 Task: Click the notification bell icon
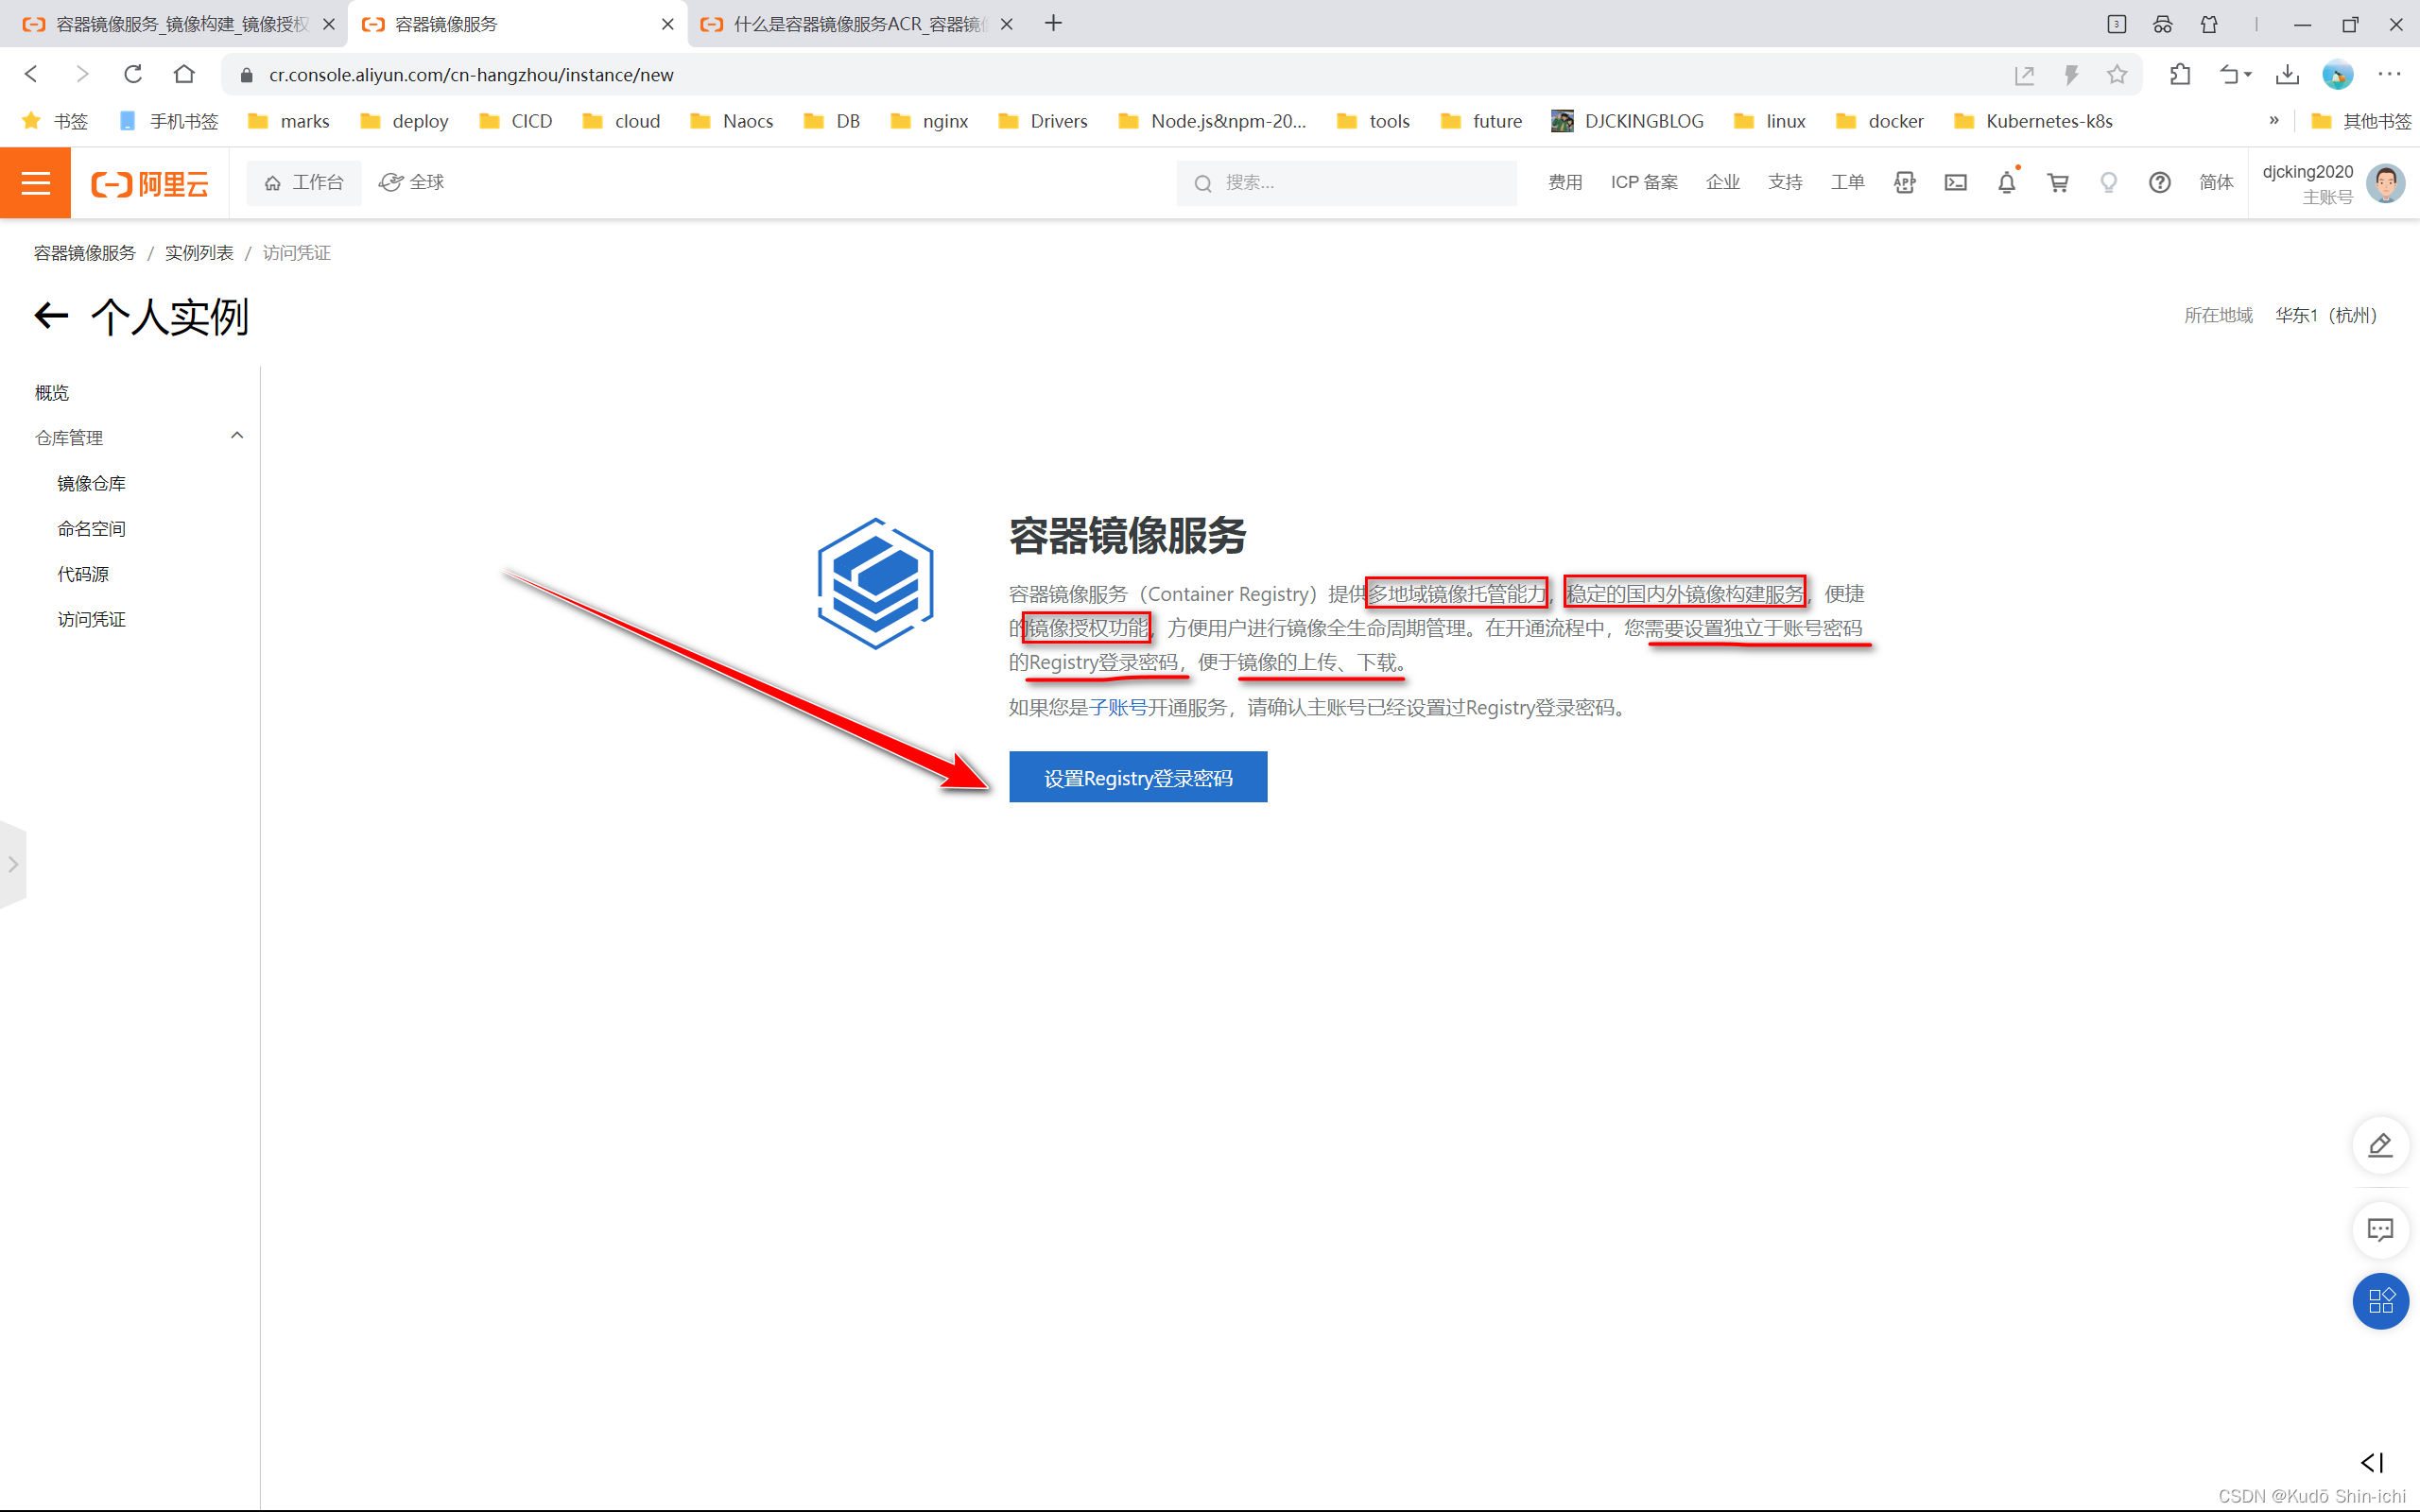click(x=2006, y=183)
